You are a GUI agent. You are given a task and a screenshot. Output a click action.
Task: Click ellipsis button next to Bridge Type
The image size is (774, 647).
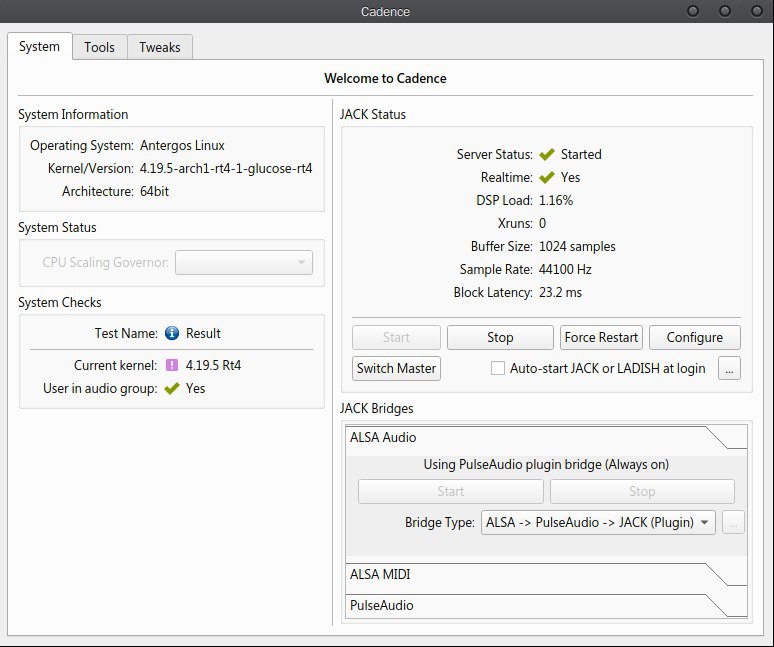[x=733, y=523]
